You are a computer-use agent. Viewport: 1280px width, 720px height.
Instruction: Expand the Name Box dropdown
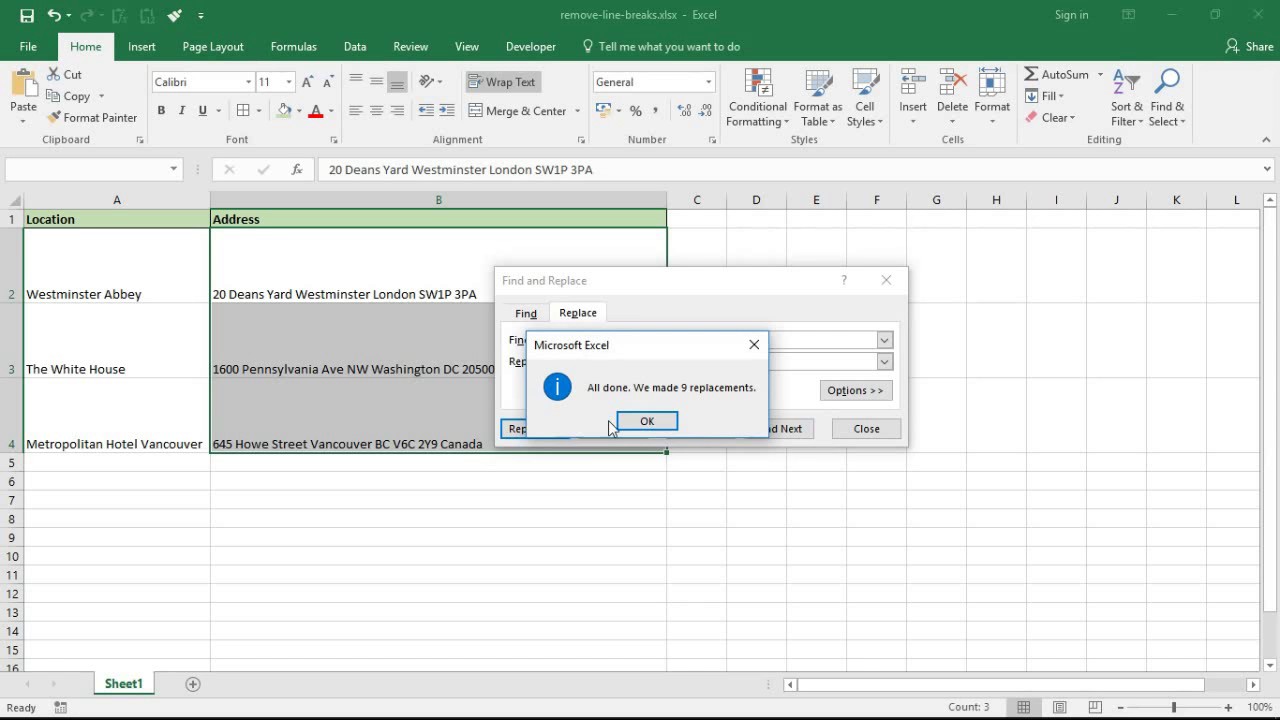(174, 170)
